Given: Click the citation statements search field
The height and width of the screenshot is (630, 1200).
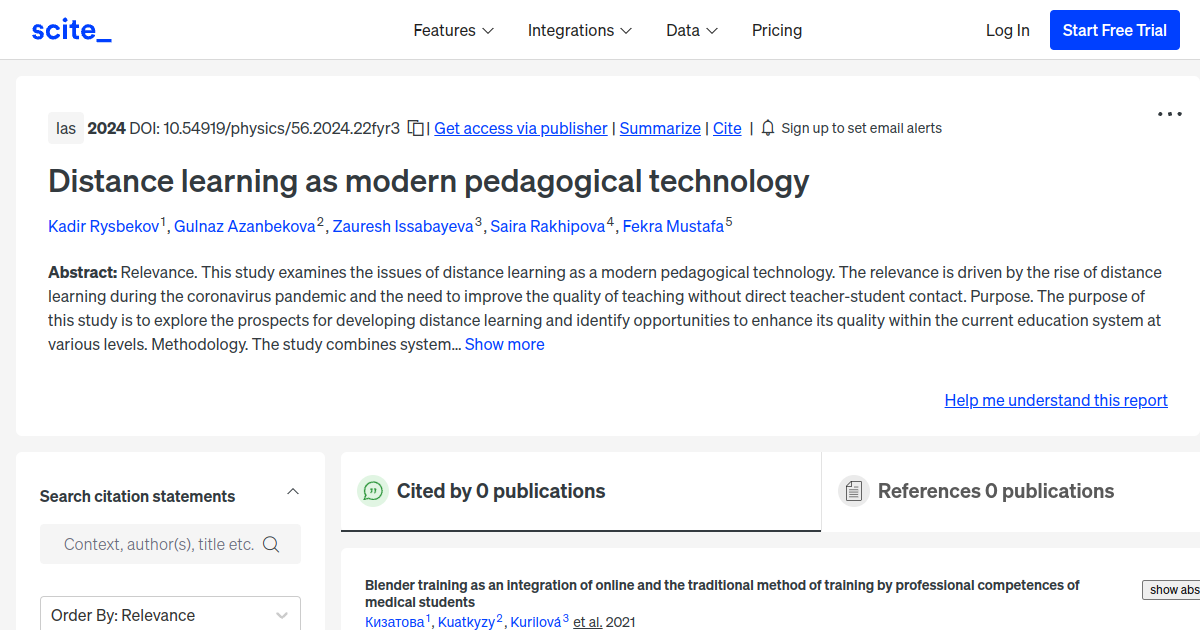Looking at the screenshot, I should [x=150, y=544].
